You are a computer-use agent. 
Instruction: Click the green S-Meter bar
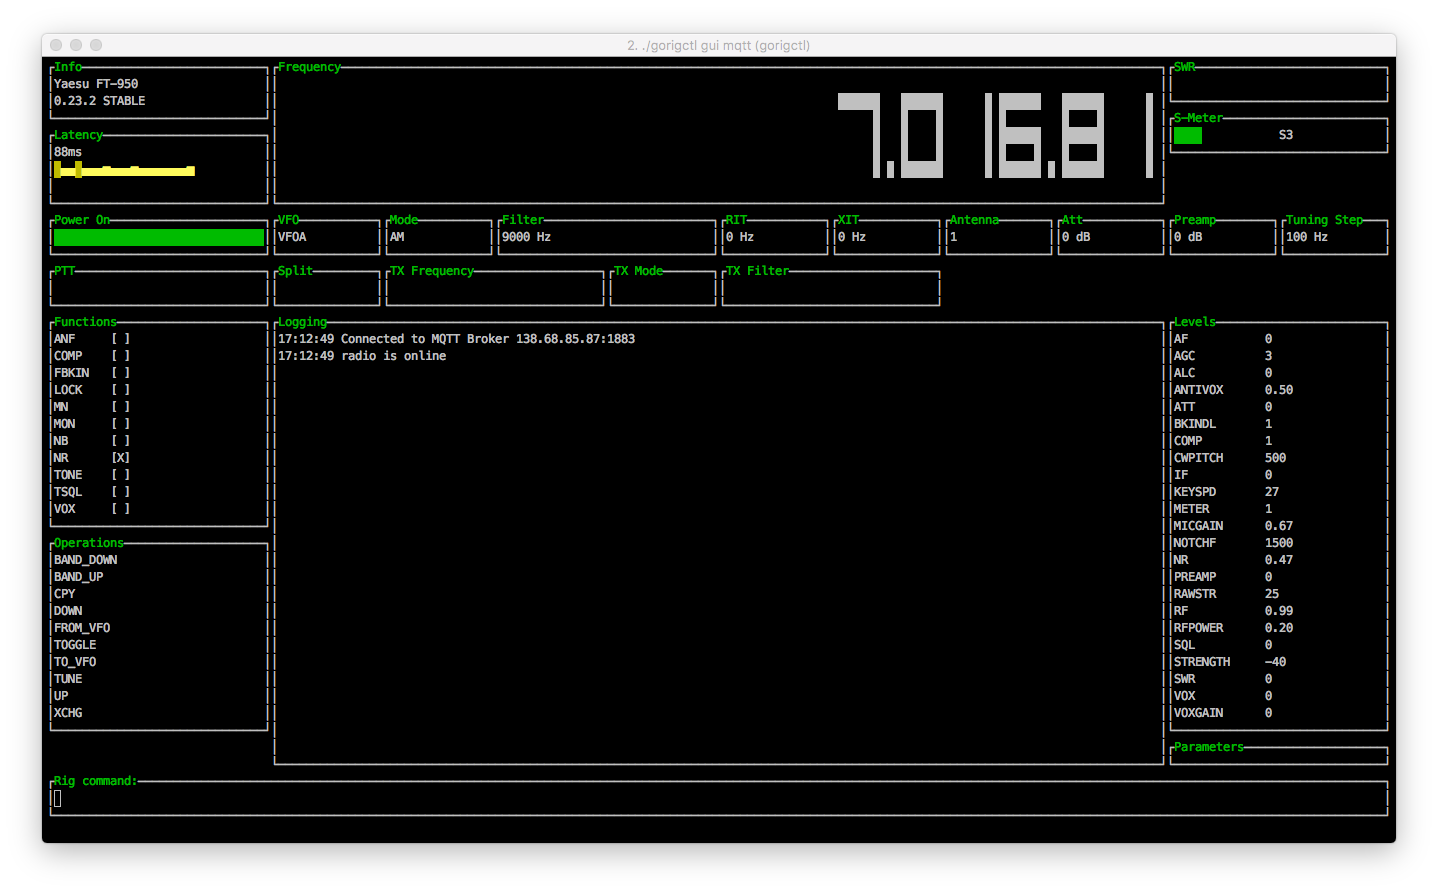click(x=1188, y=135)
